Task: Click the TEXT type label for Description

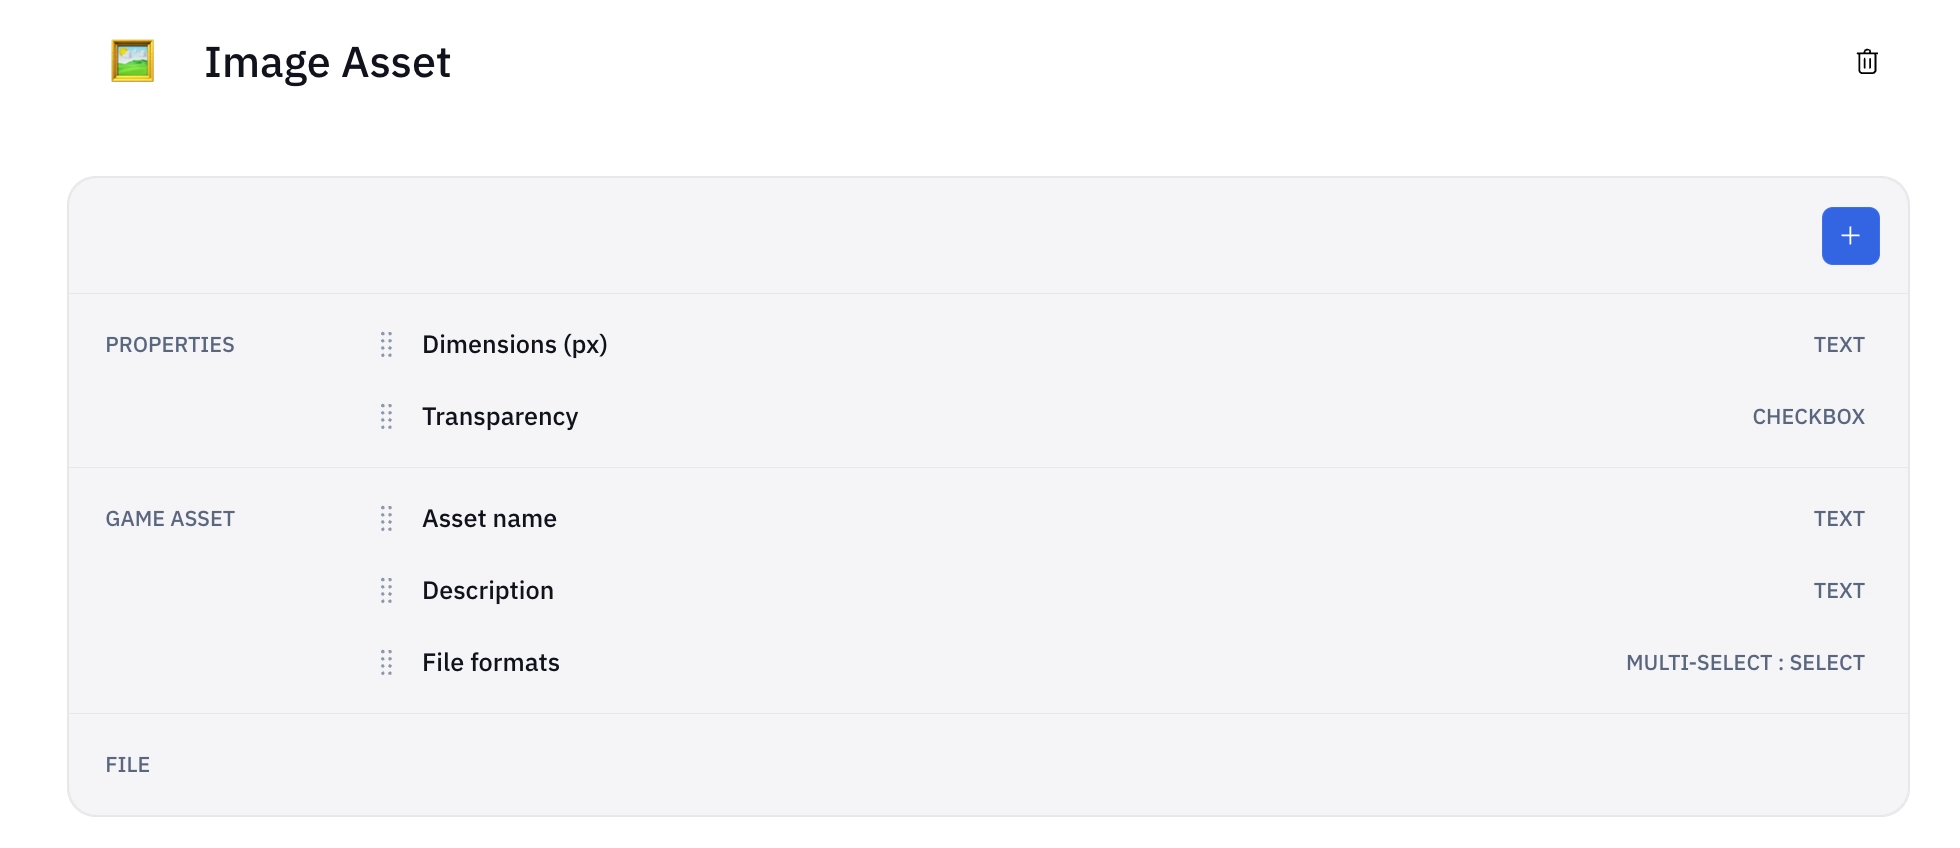Action: click(x=1839, y=591)
